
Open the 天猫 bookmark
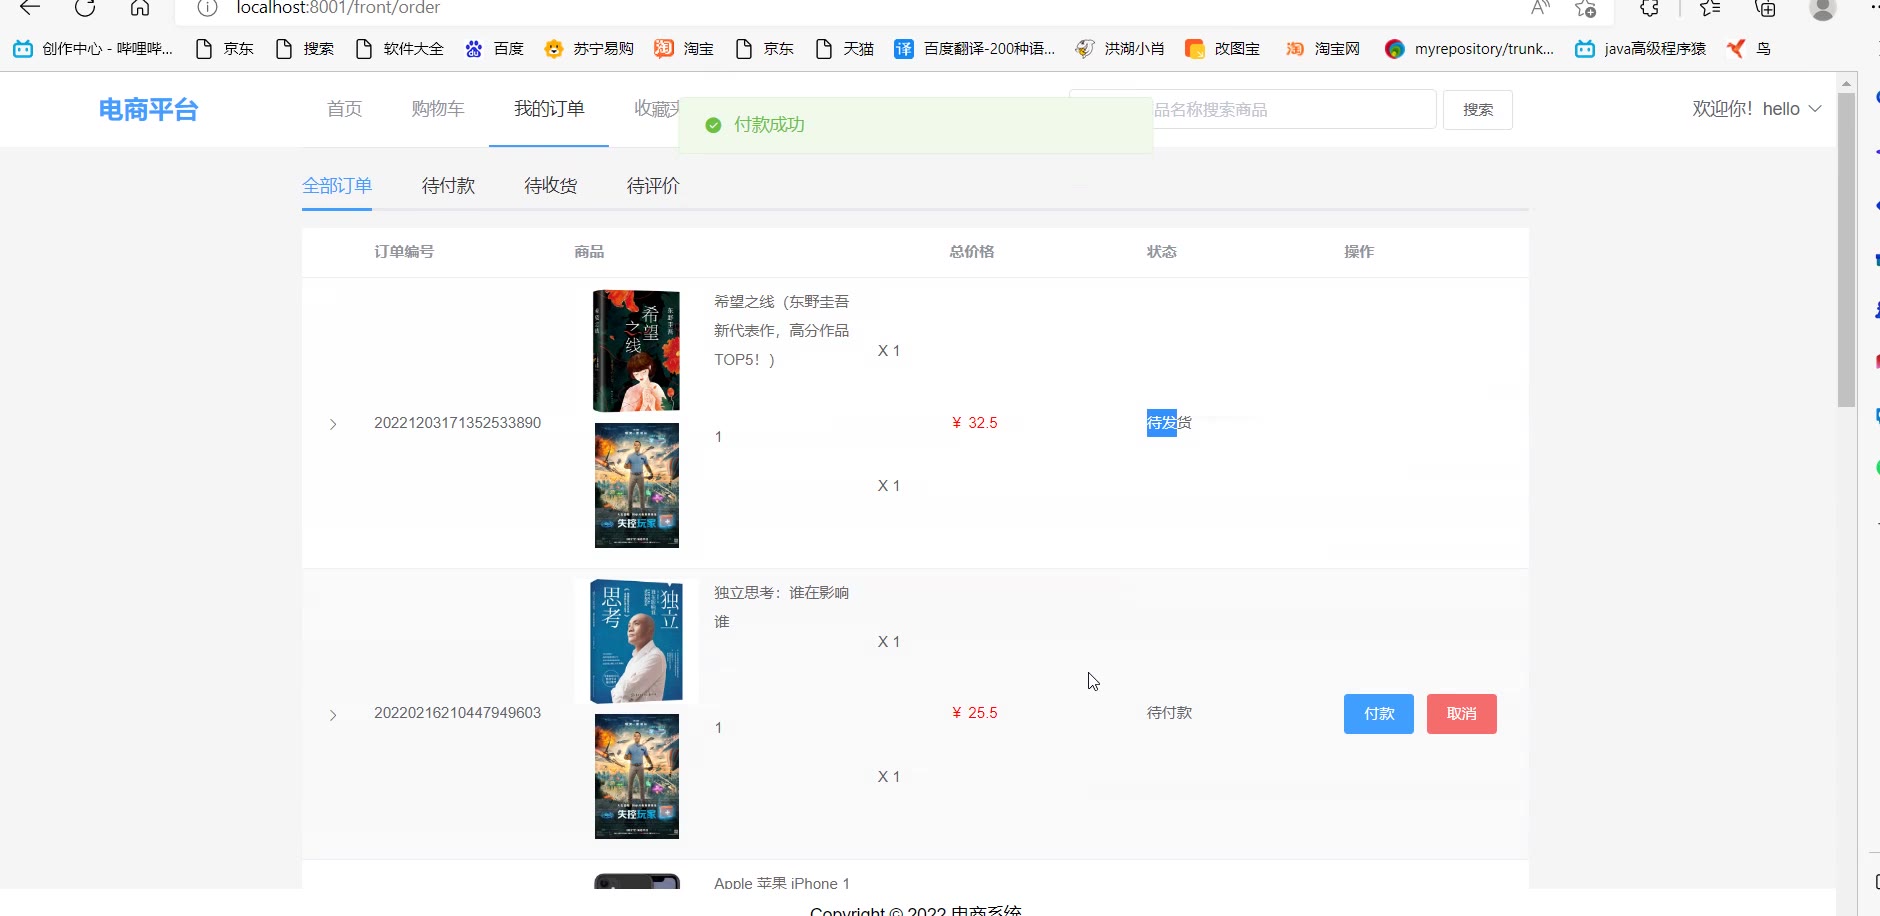844,49
